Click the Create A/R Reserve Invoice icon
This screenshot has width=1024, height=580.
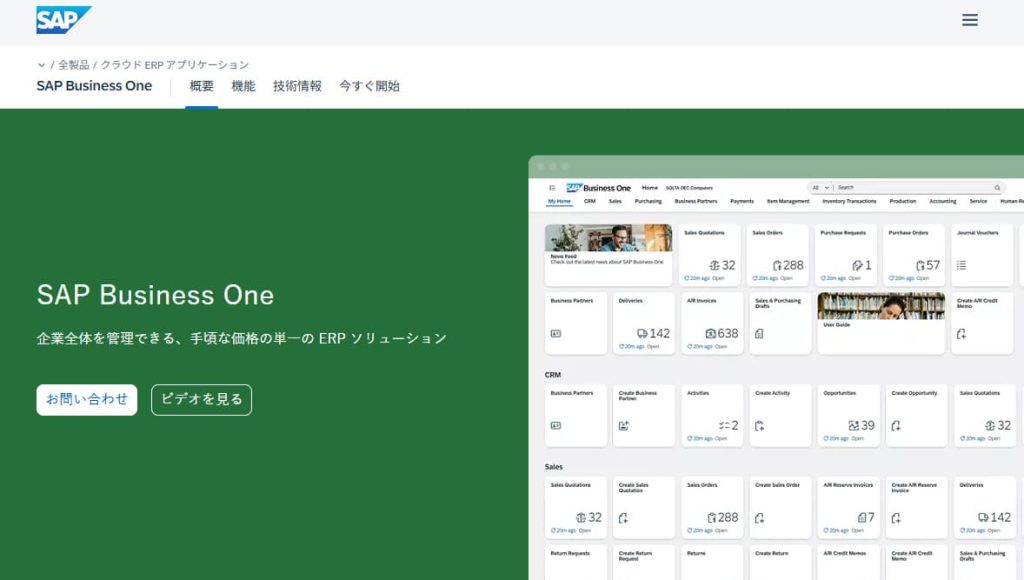point(896,518)
